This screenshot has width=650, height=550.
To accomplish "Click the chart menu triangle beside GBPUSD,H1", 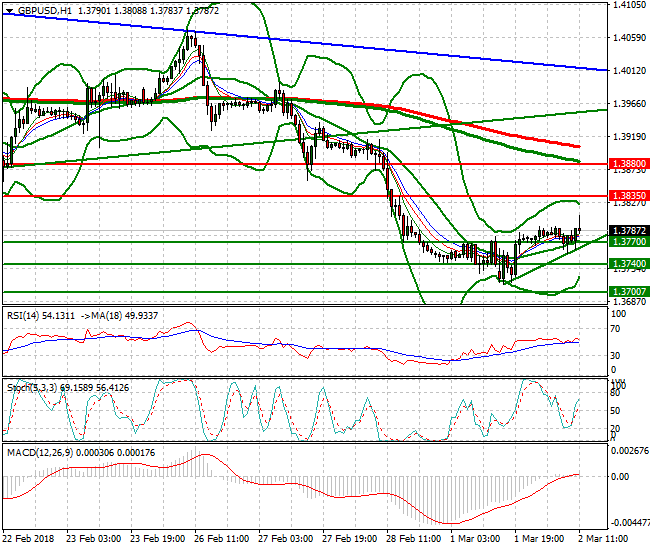I will point(10,11).
